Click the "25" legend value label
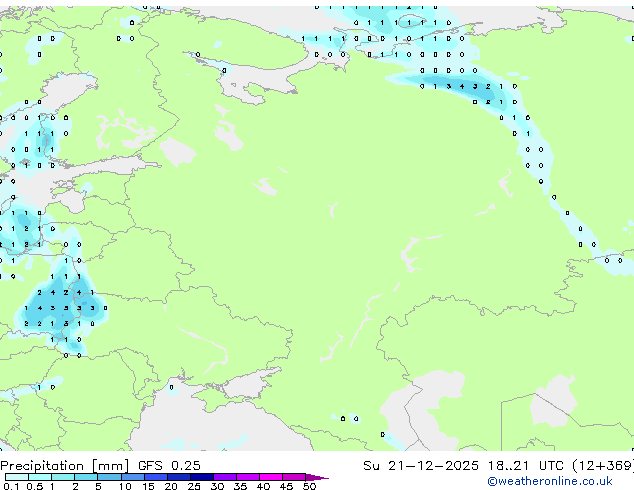The height and width of the screenshot is (490, 634). pyautogui.click(x=194, y=486)
